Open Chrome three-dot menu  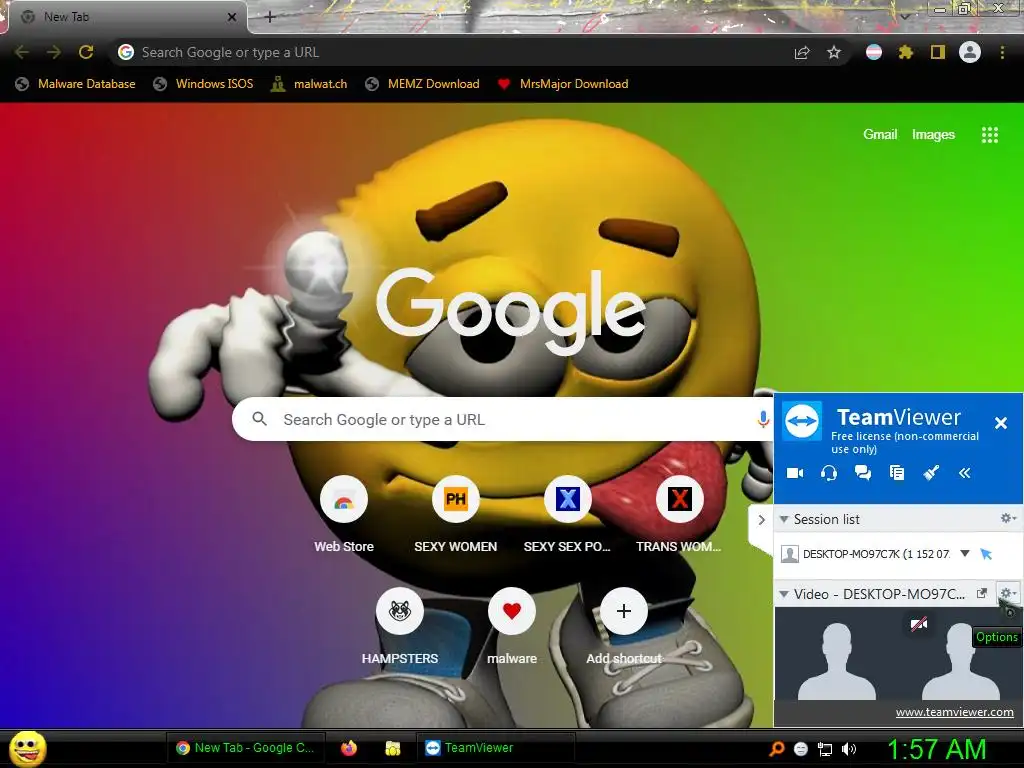tap(1002, 52)
